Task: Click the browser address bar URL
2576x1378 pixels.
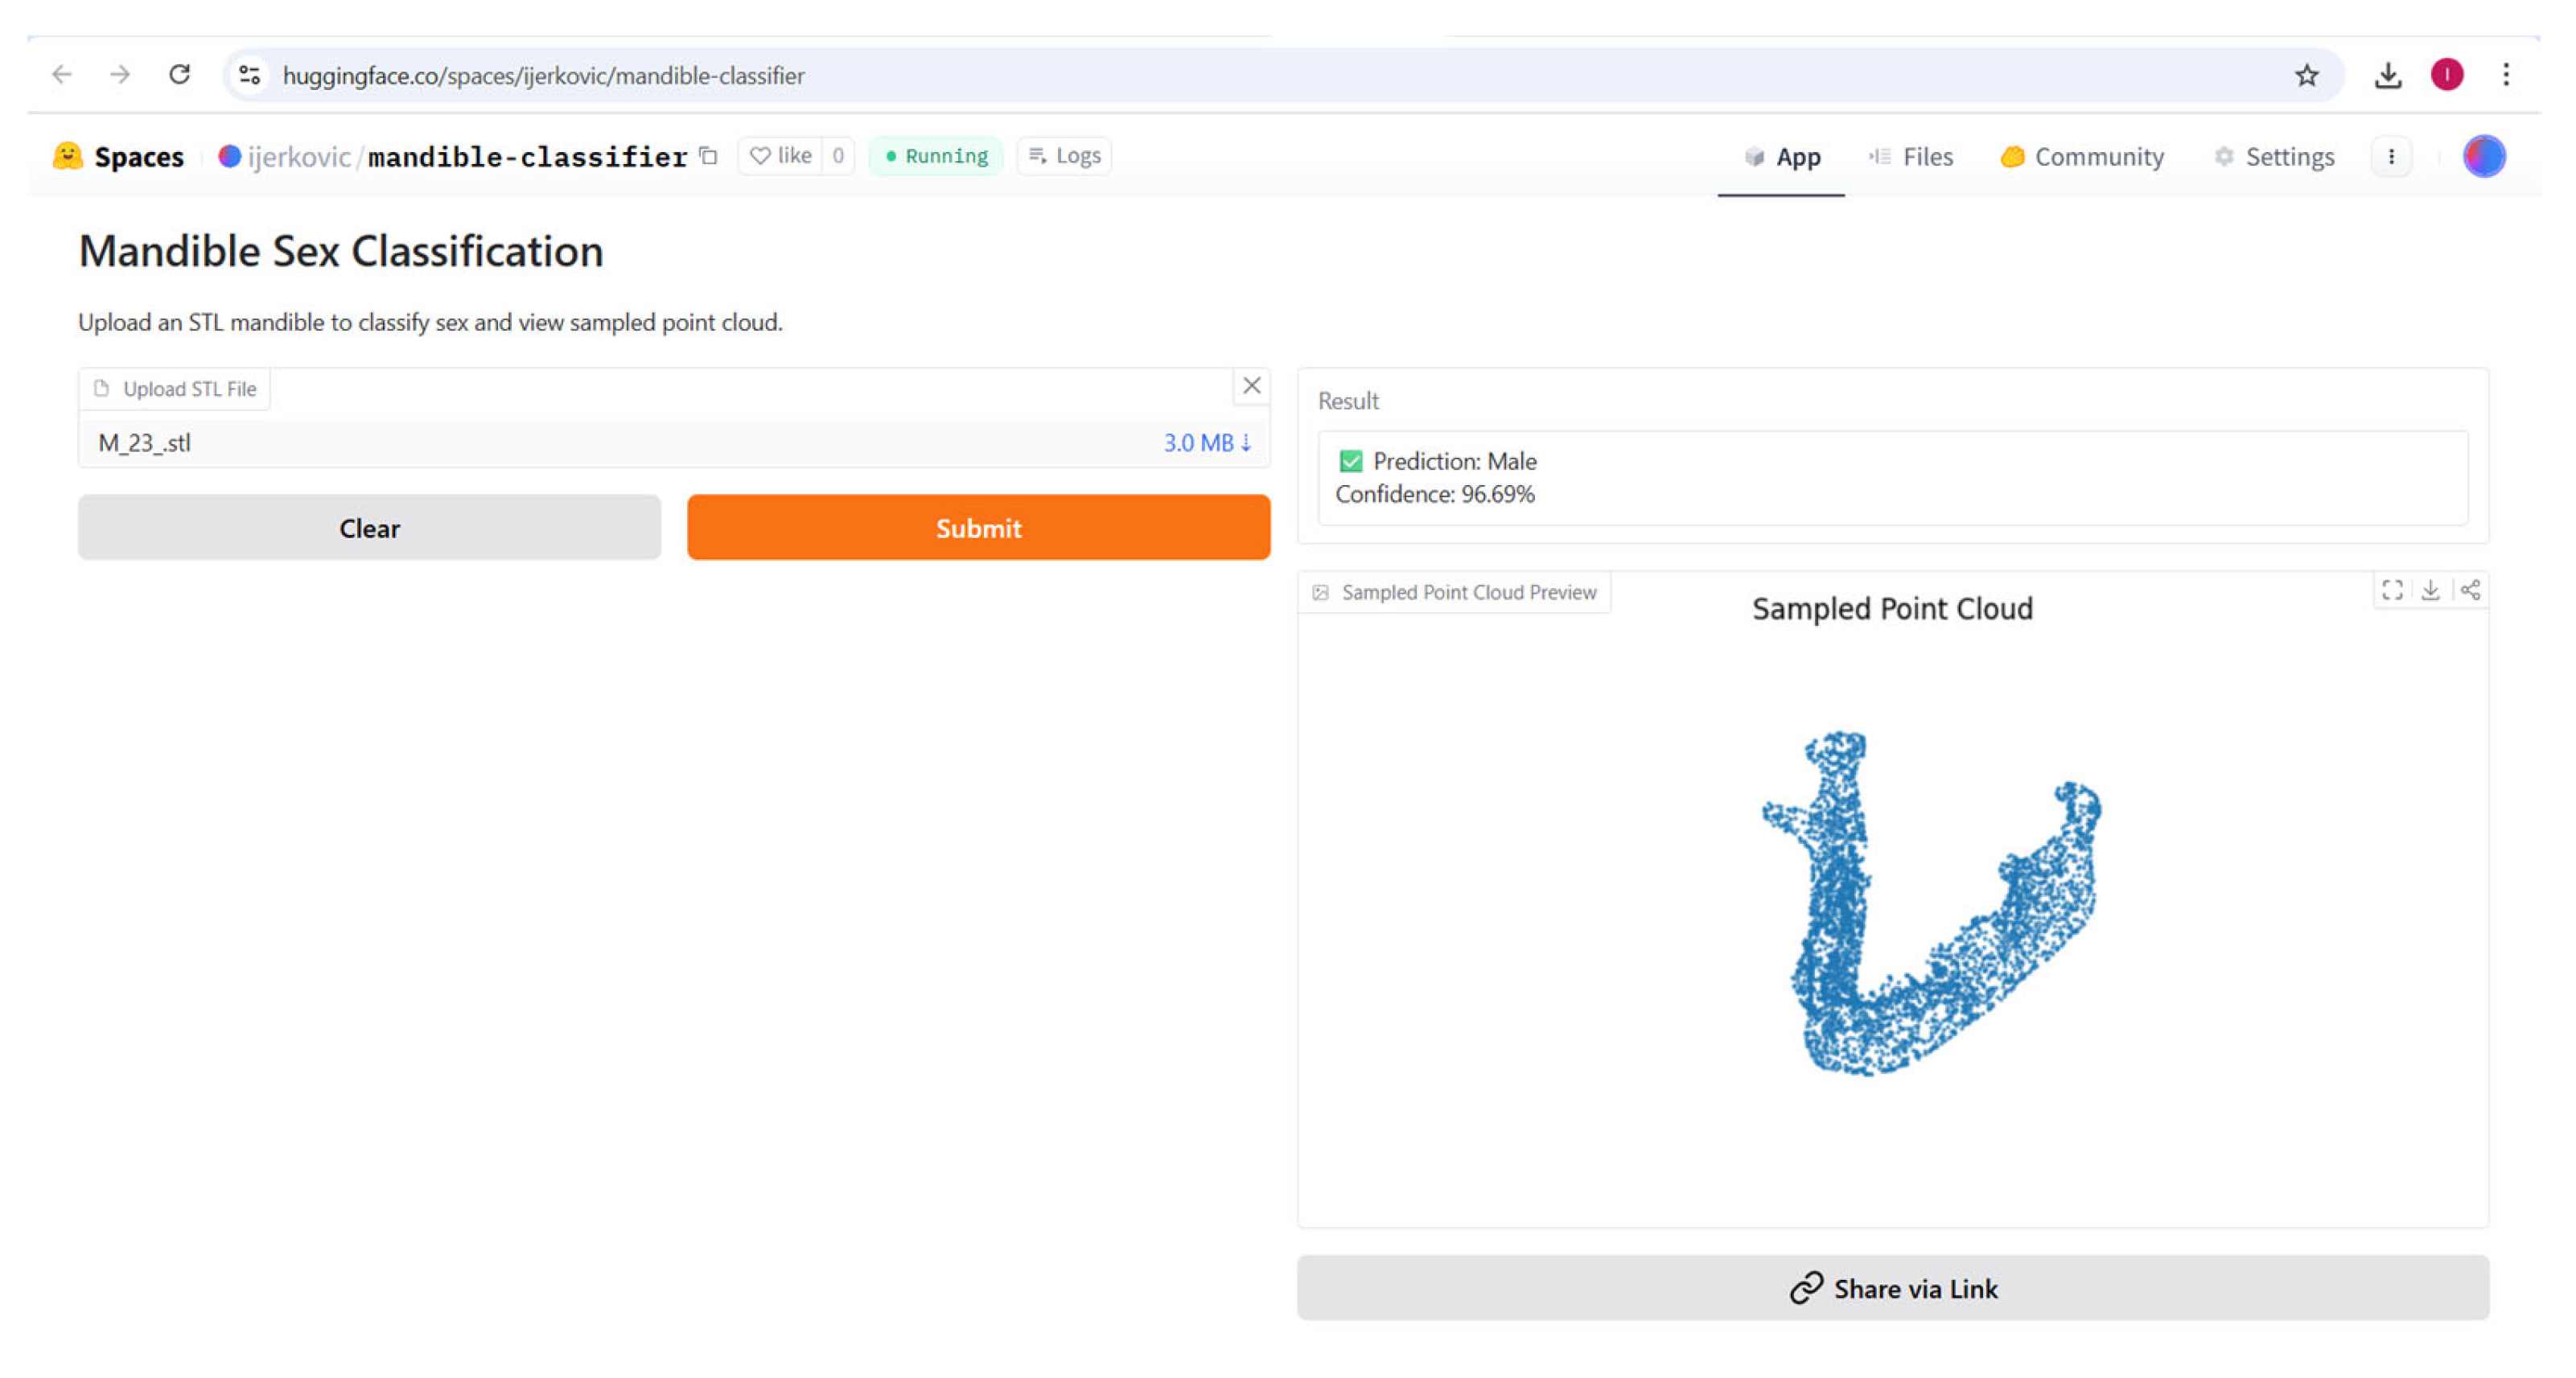Action: pos(543,76)
